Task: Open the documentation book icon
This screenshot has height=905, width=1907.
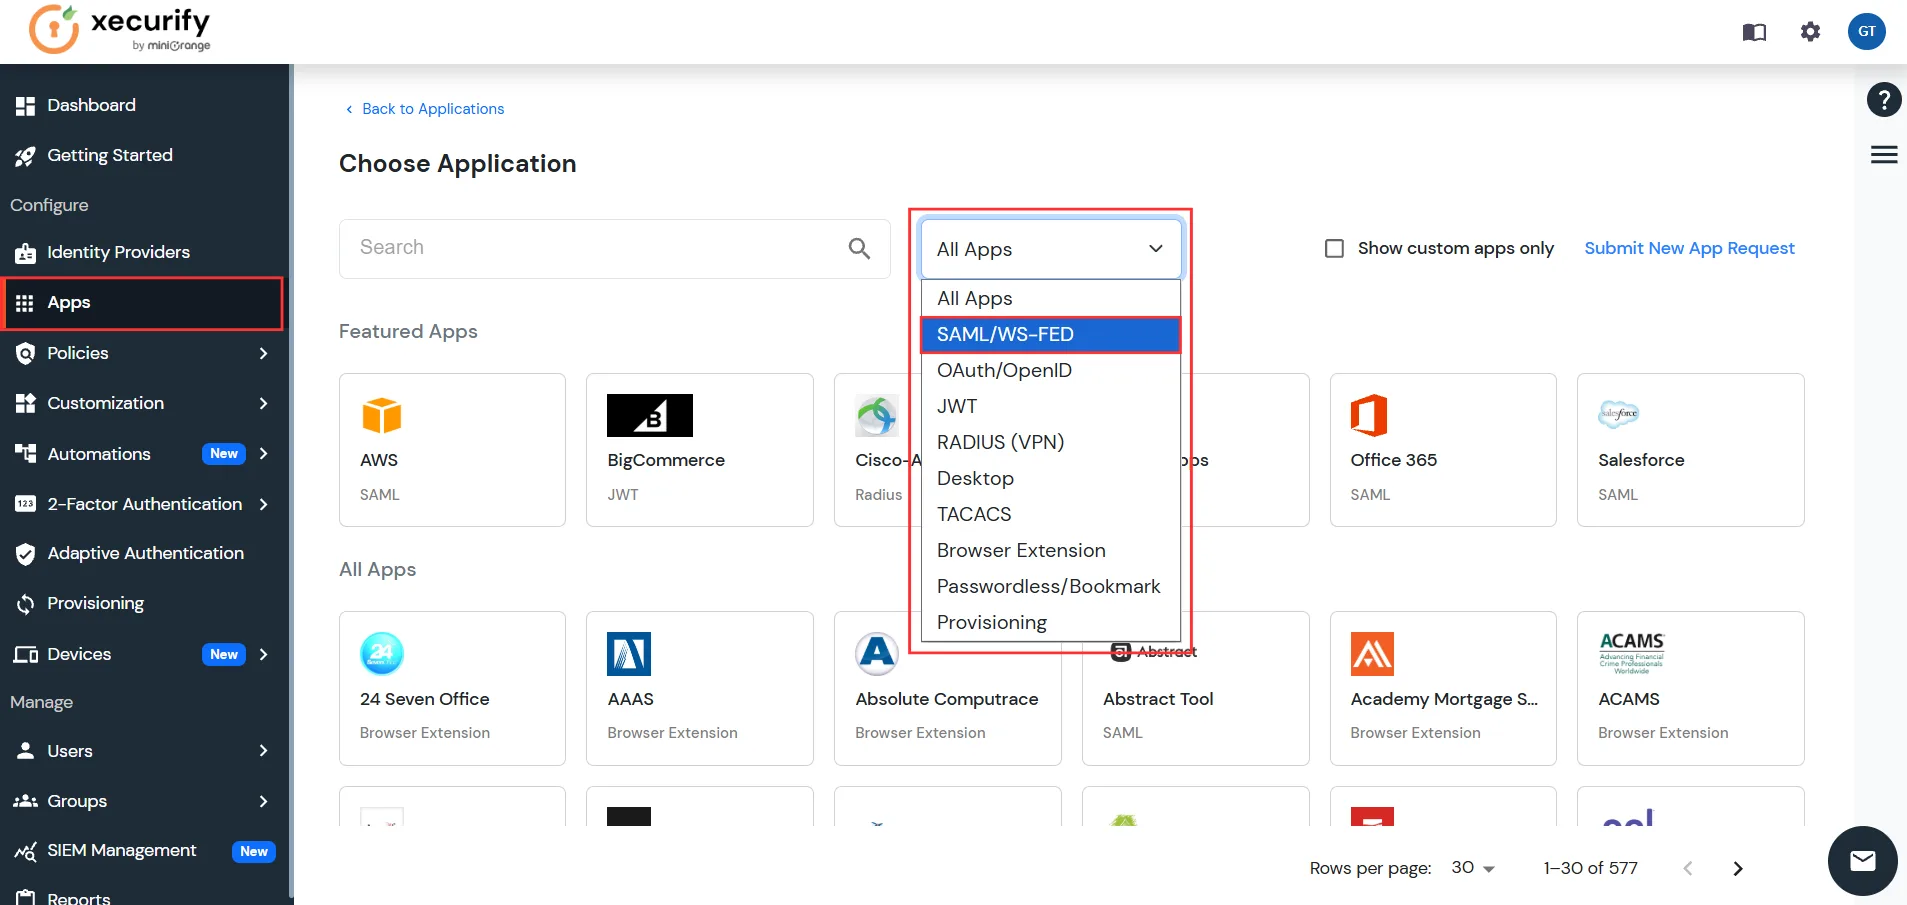Action: coord(1754,32)
